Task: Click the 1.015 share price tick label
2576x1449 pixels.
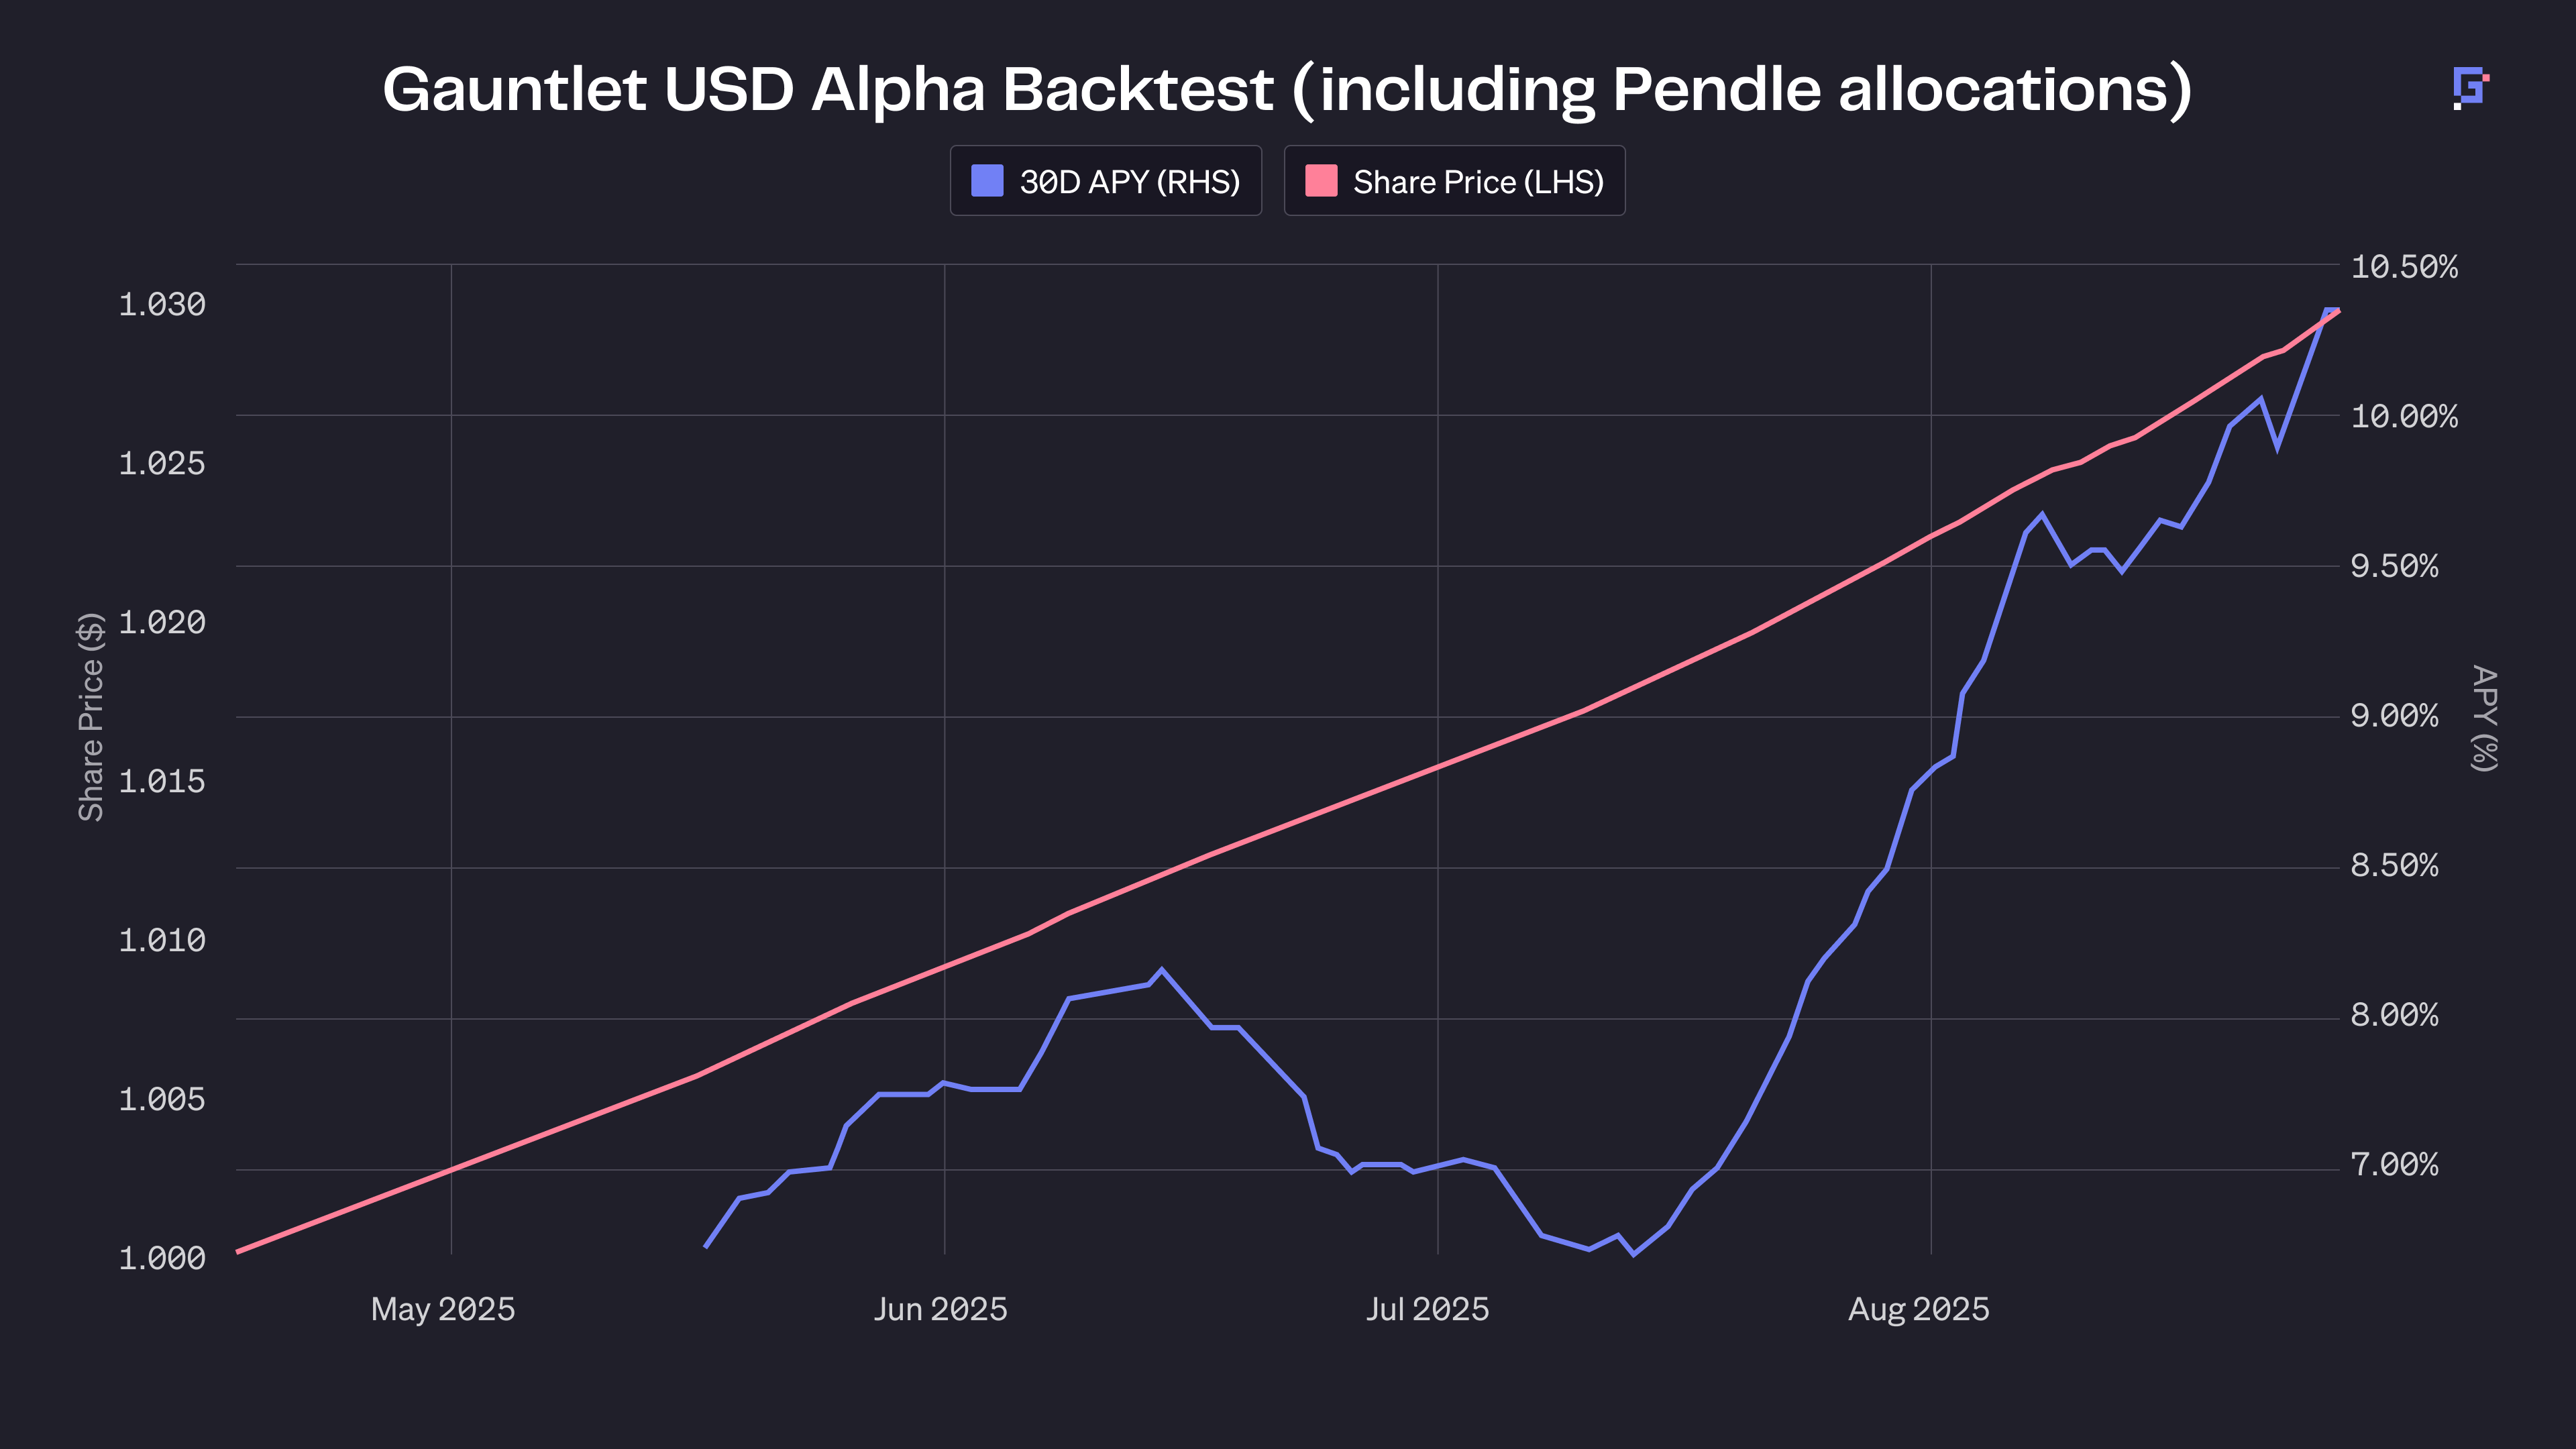Action: 162,781
